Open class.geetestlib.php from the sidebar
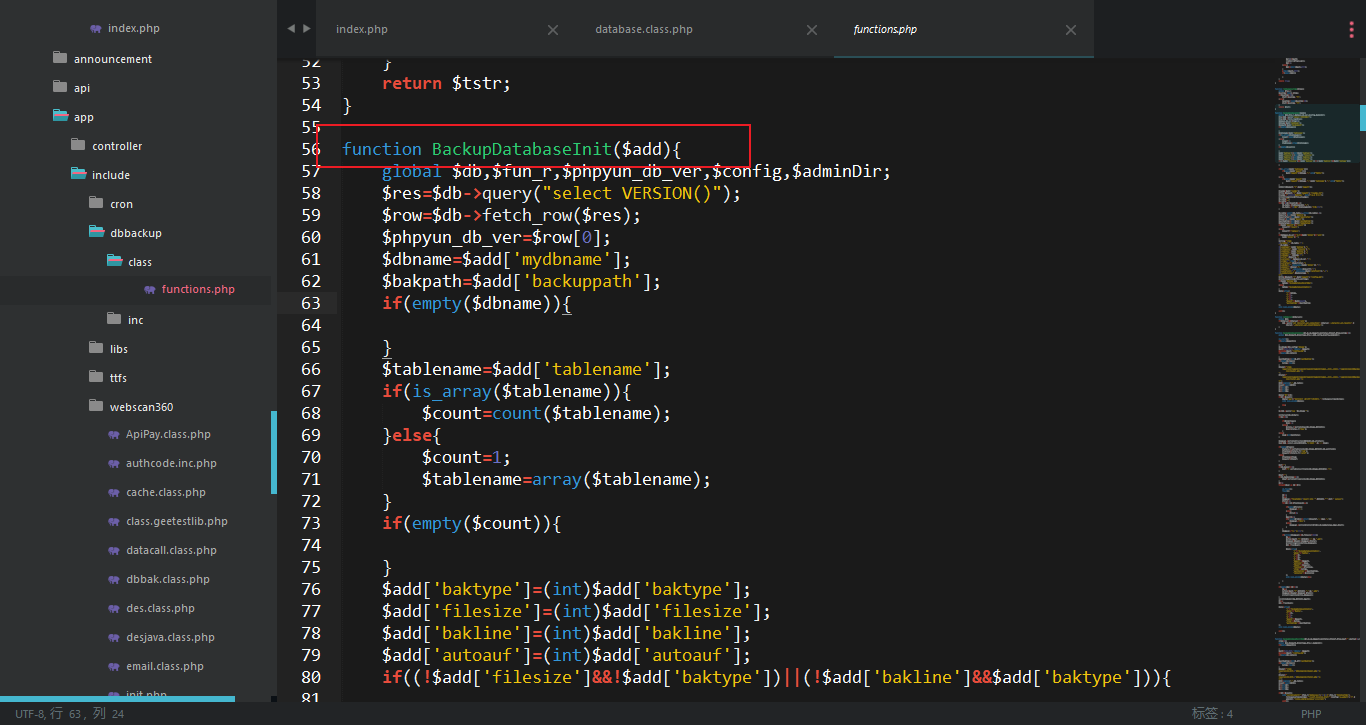Viewport: 1366px width, 725px height. (177, 522)
